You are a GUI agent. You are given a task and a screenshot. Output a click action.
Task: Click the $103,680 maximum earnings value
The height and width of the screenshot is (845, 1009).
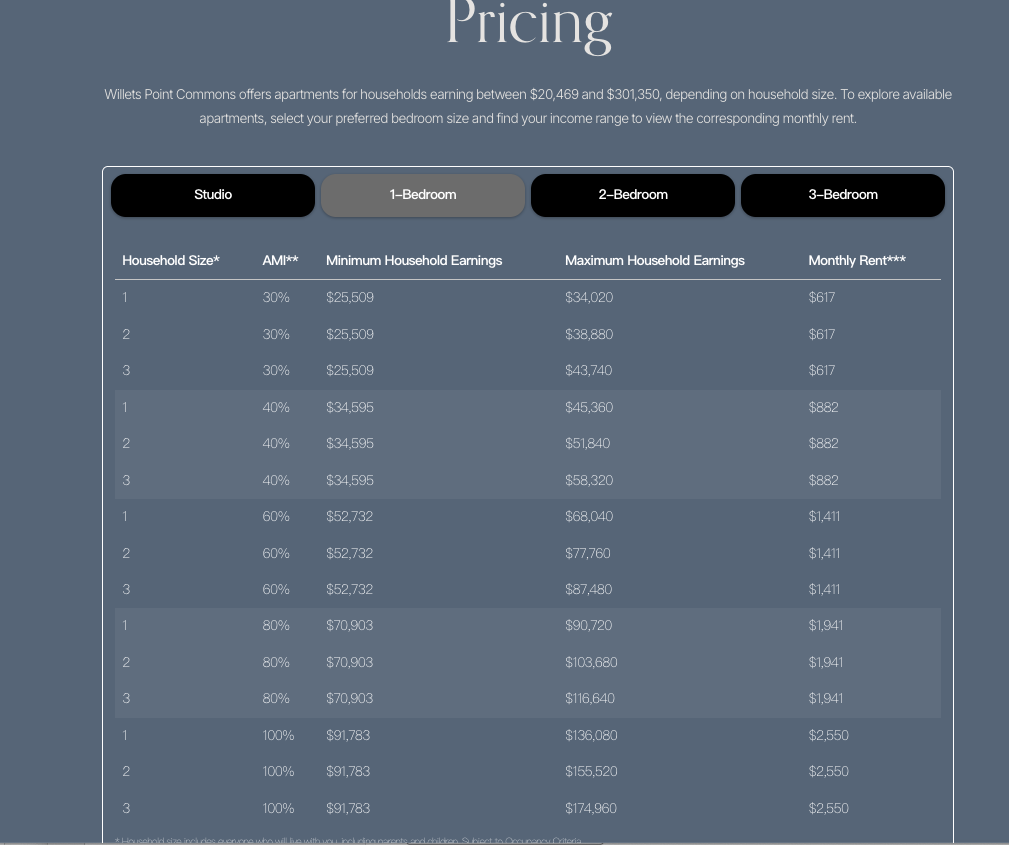(591, 662)
